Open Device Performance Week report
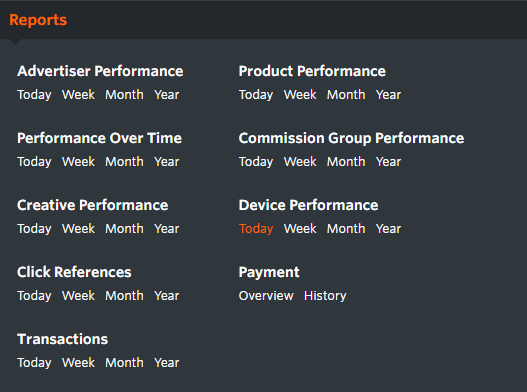The height and width of the screenshot is (392, 527). (x=300, y=229)
